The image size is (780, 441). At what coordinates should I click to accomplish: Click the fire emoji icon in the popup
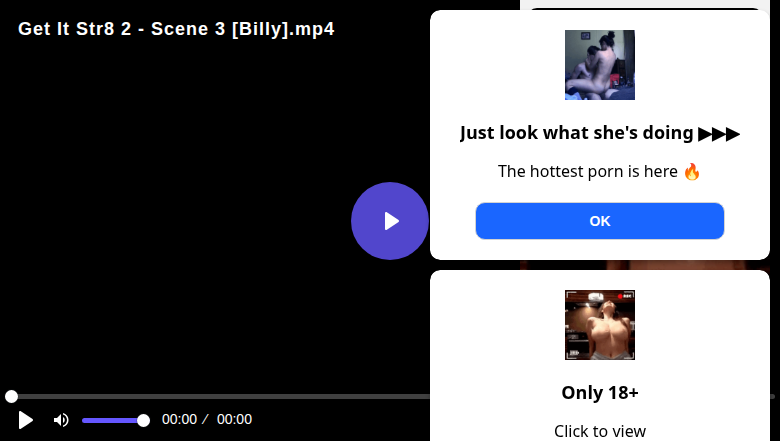point(692,172)
